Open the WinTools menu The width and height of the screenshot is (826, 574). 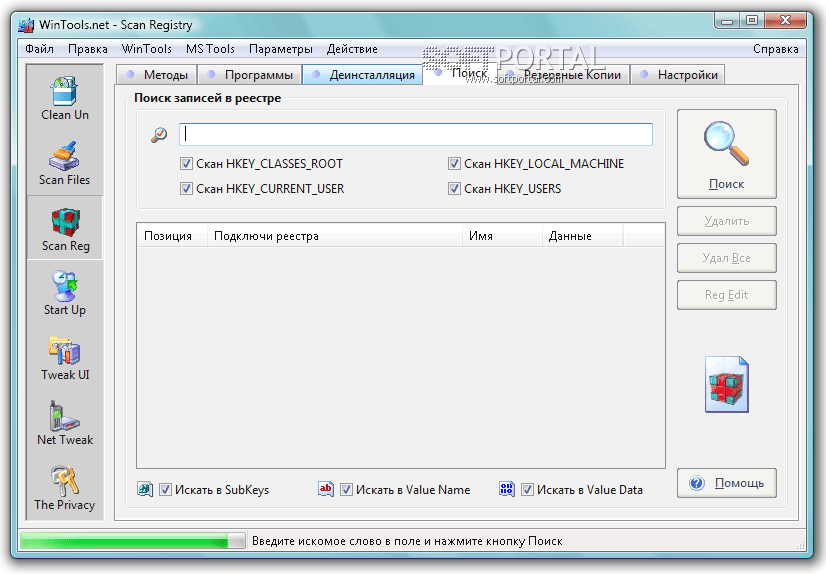(x=146, y=49)
